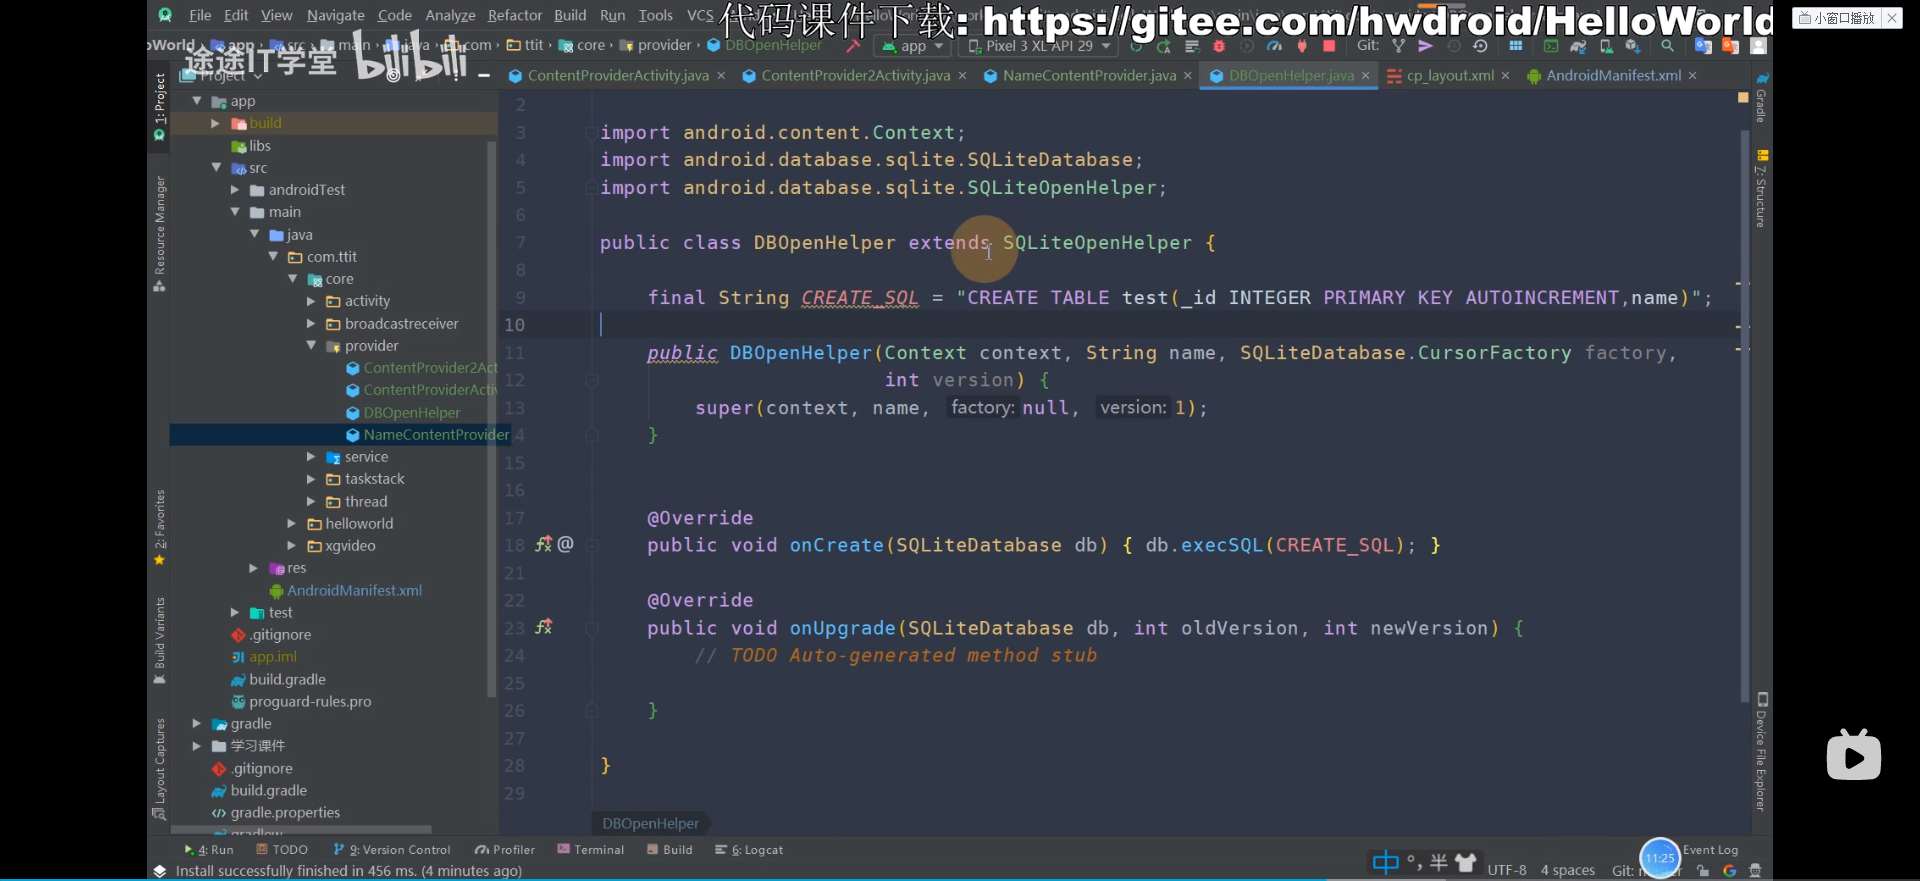Open the Run tool window

[x=209, y=850]
